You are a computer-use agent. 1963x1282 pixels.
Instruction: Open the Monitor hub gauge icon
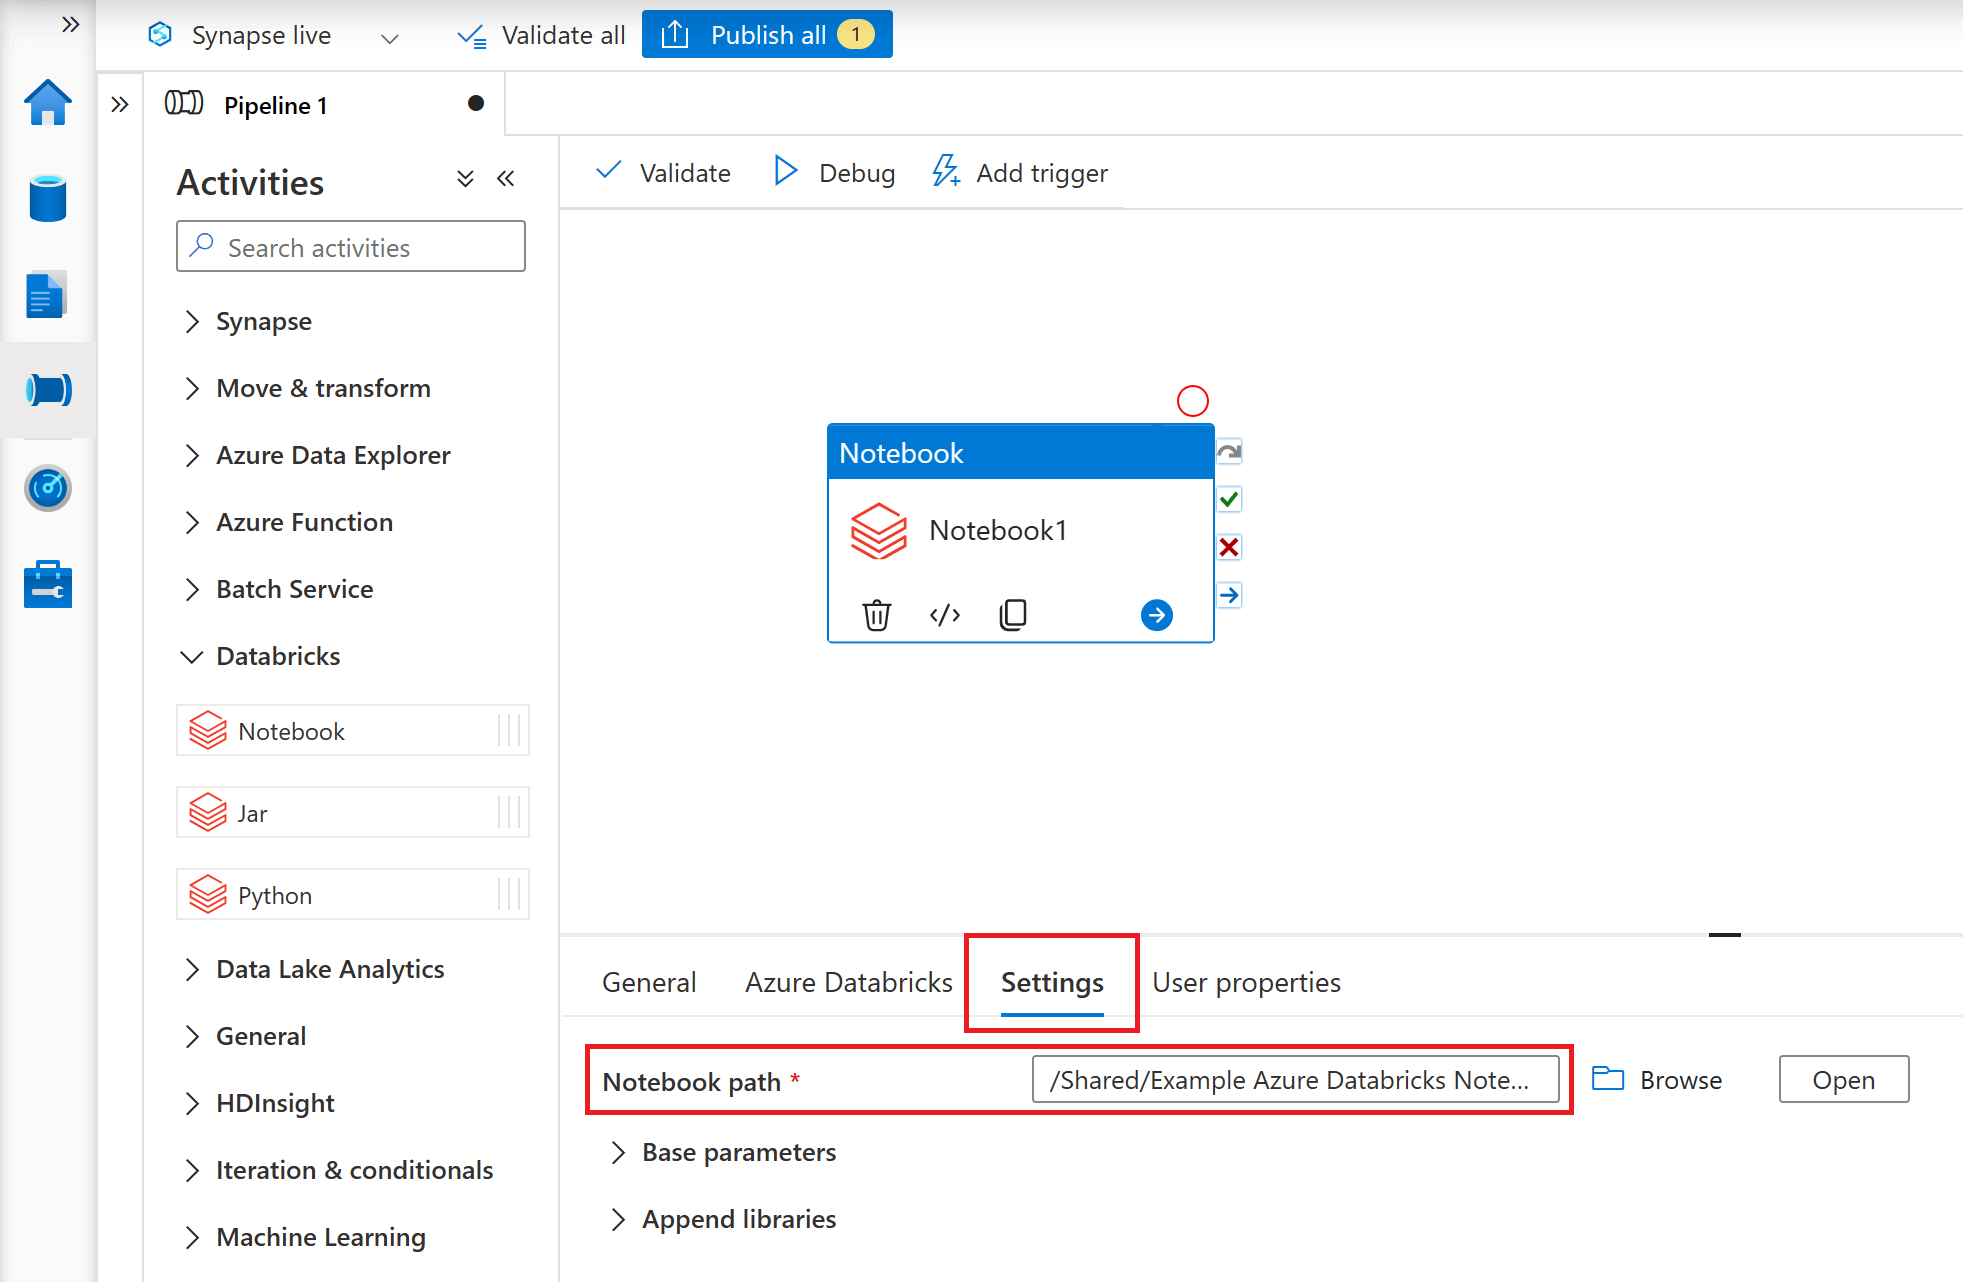(48, 488)
